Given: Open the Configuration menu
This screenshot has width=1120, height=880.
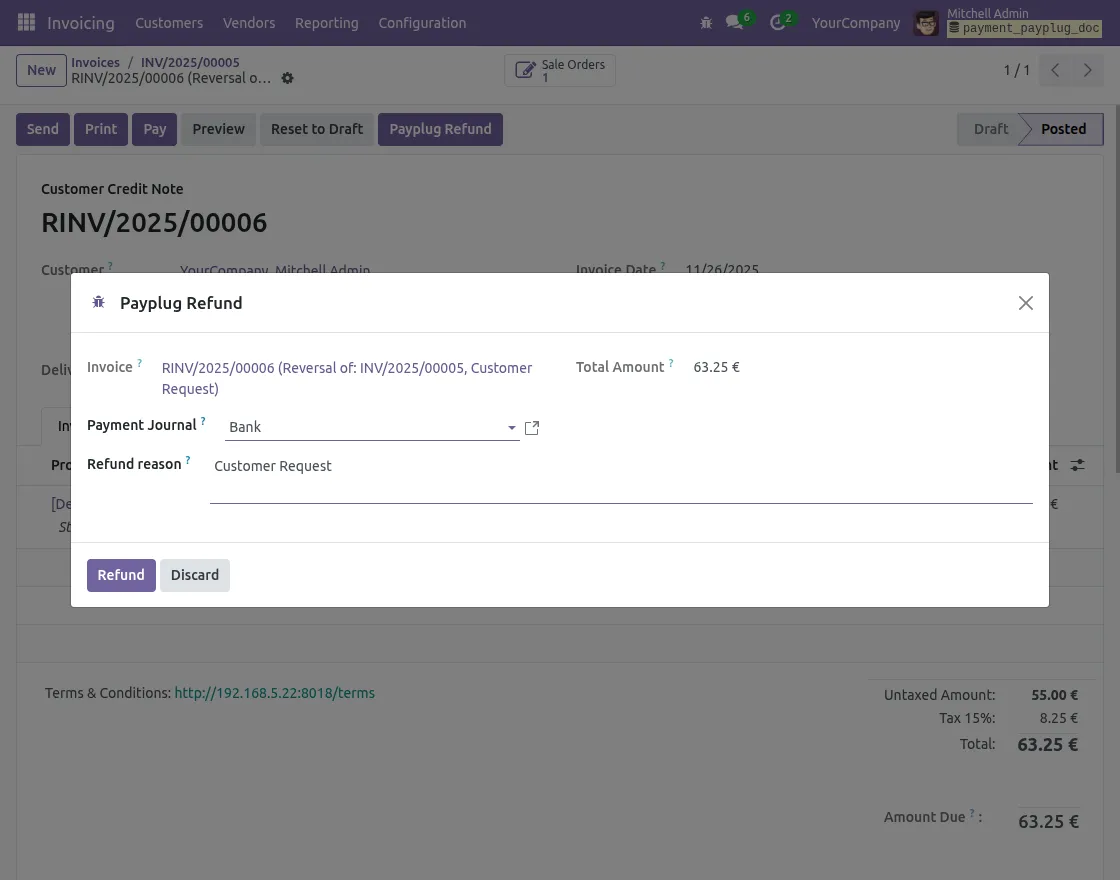Looking at the screenshot, I should coord(422,23).
